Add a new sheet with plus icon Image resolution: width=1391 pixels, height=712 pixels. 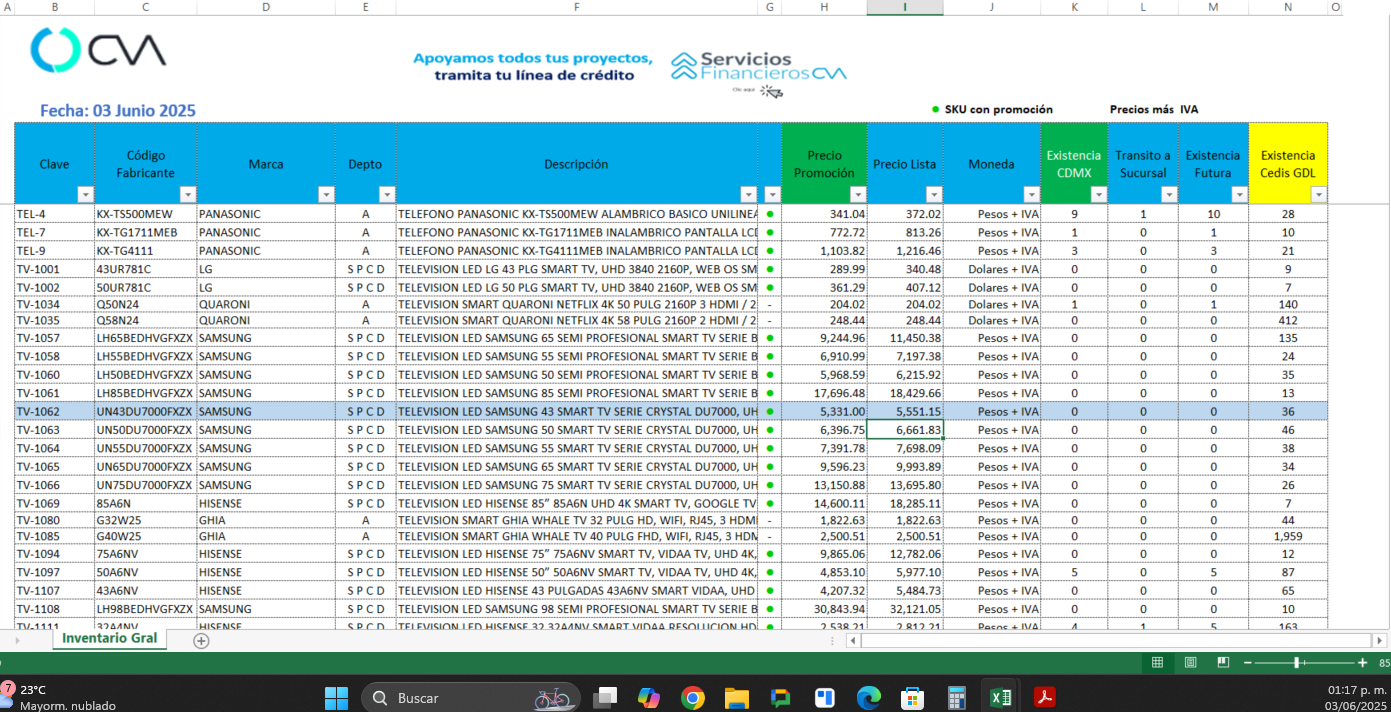[201, 641]
